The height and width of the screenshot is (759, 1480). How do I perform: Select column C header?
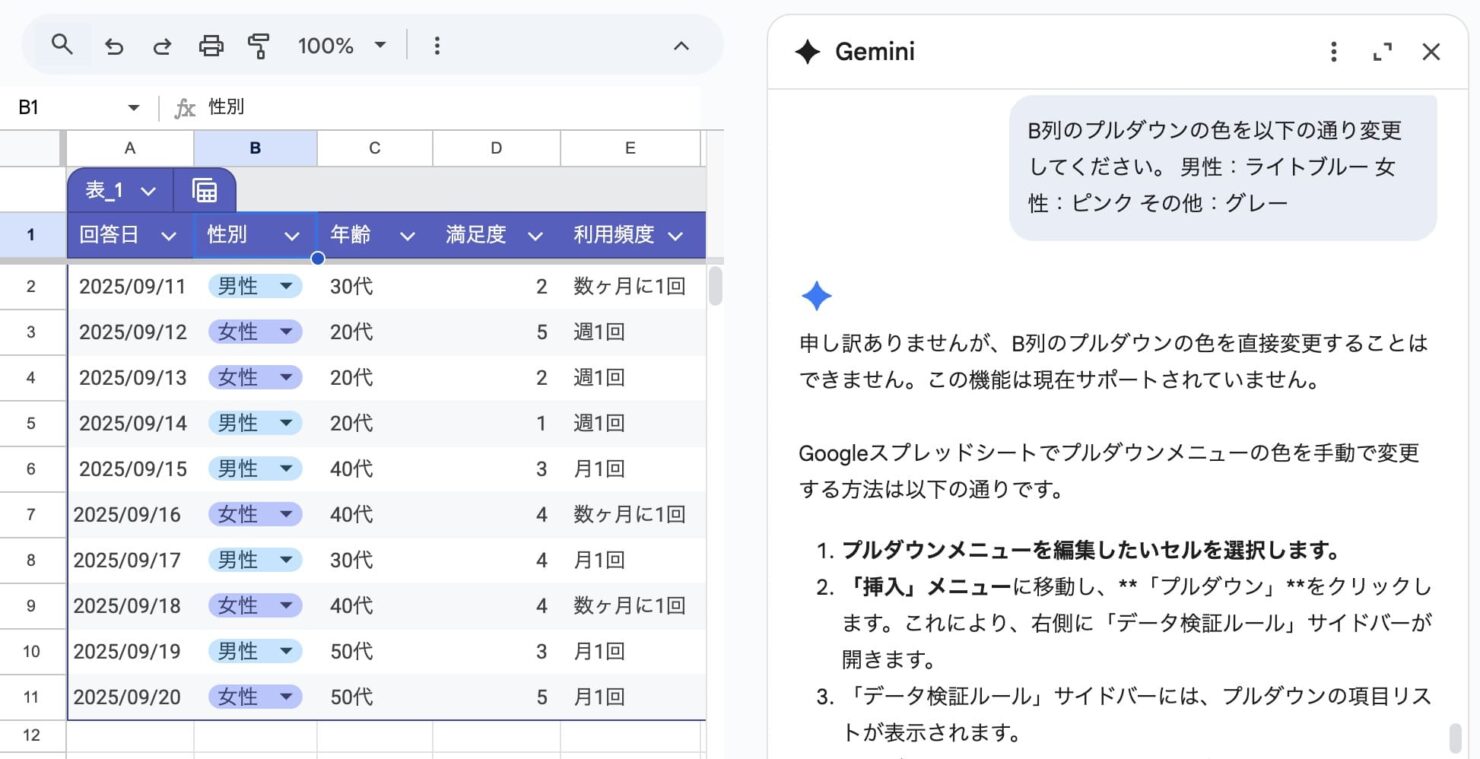pyautogui.click(x=375, y=148)
